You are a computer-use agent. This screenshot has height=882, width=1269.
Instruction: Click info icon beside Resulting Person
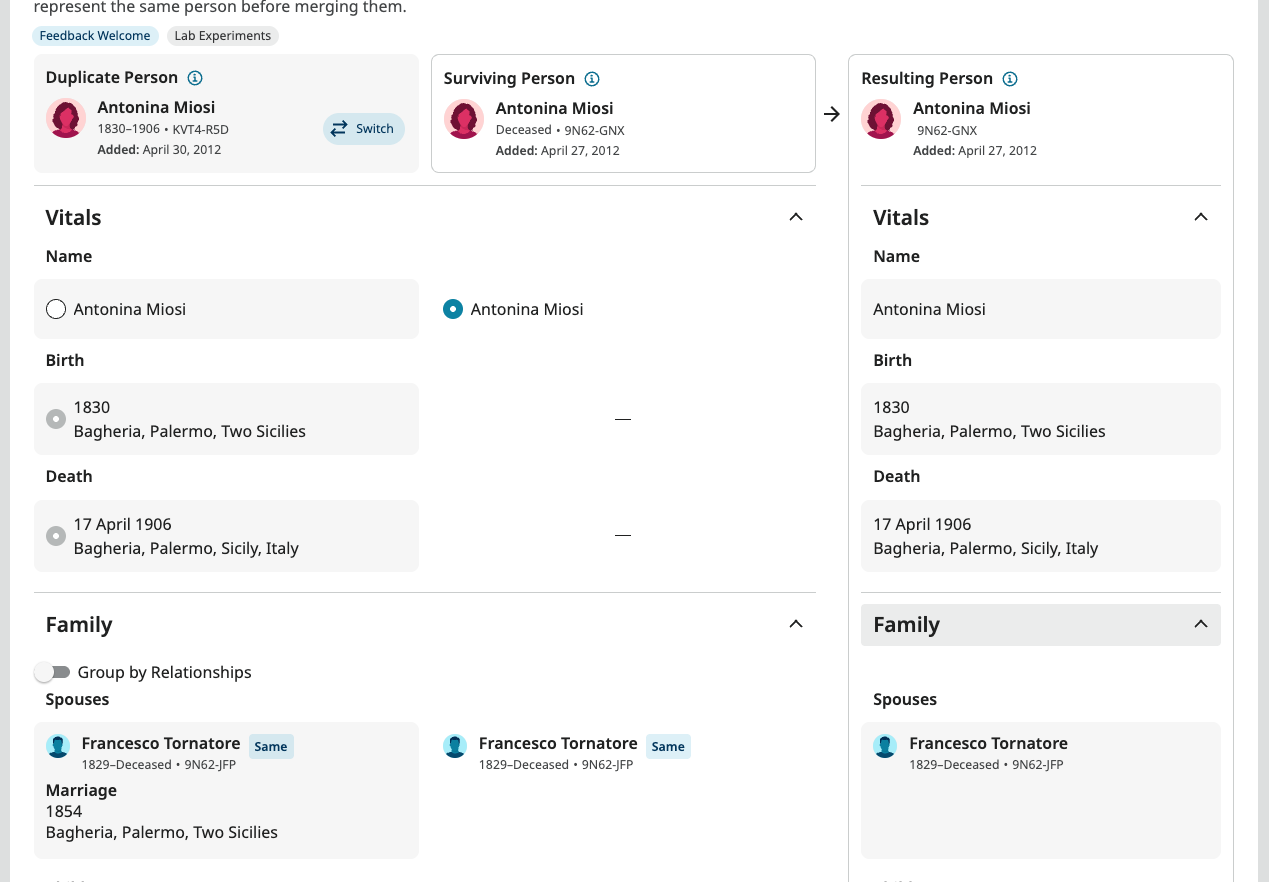(x=1010, y=79)
